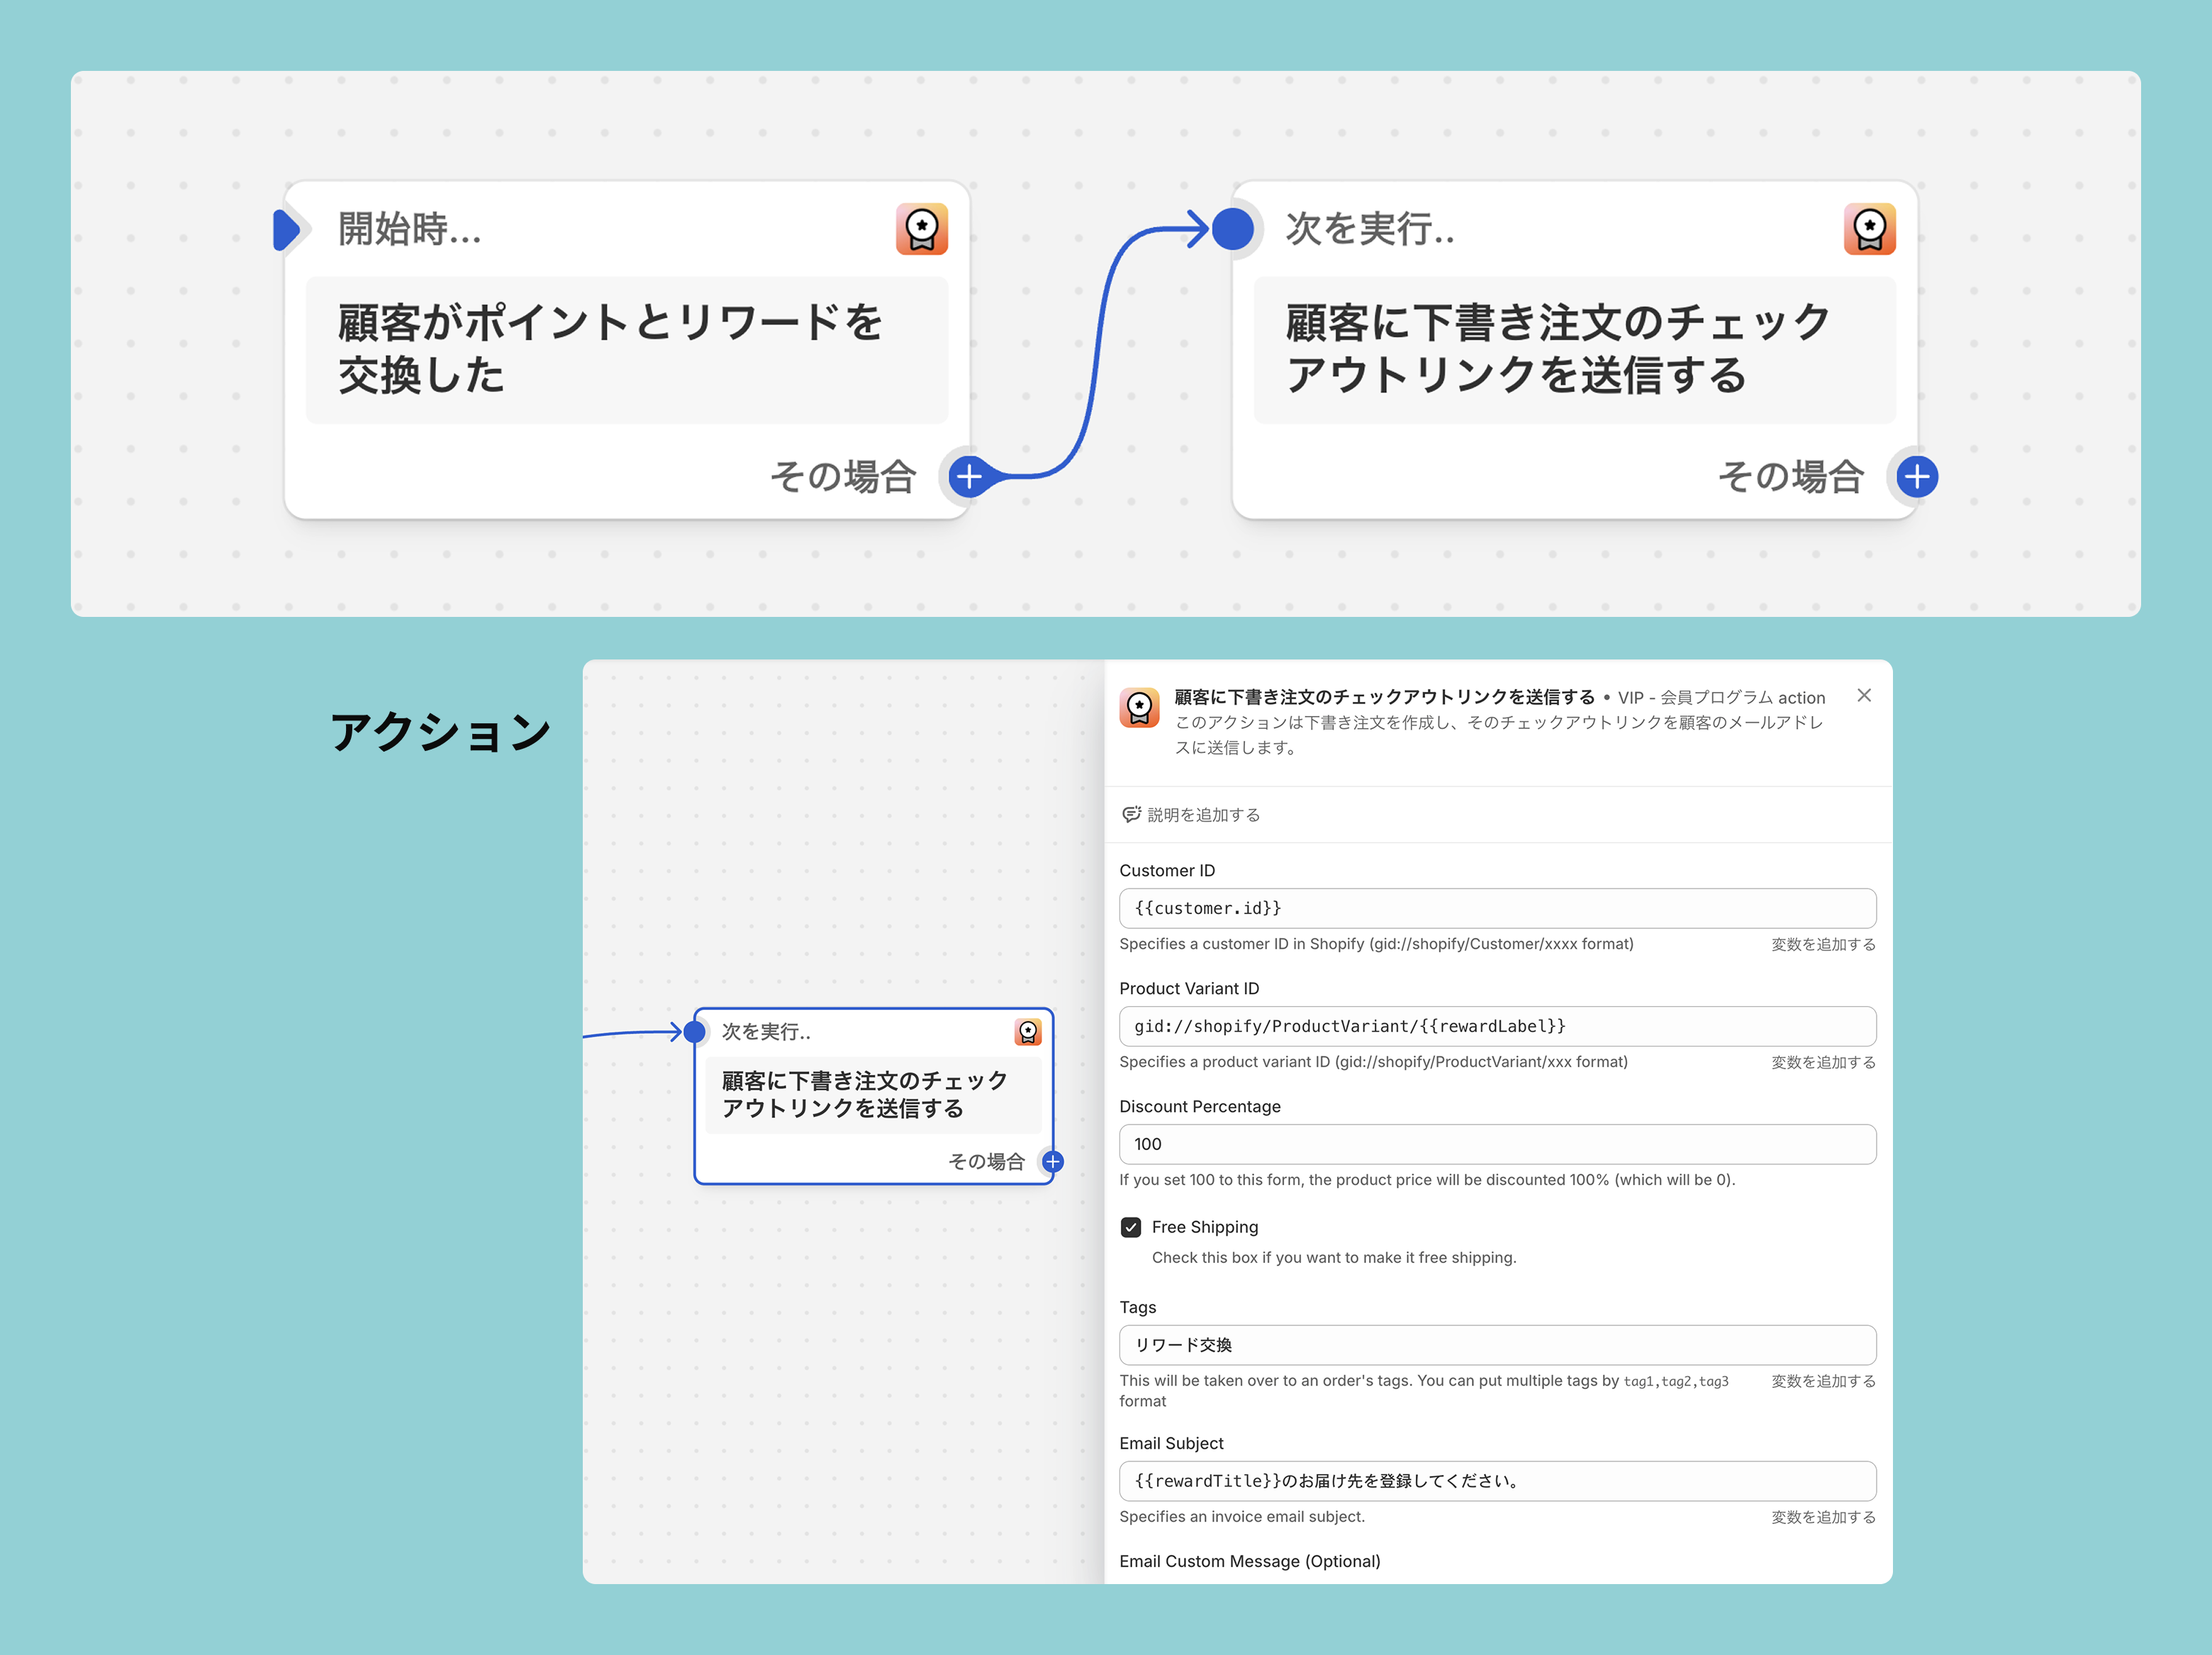Viewport: 2212px width, 1655px height.
Task: Click plus connector on the trigger card
Action: [x=968, y=476]
